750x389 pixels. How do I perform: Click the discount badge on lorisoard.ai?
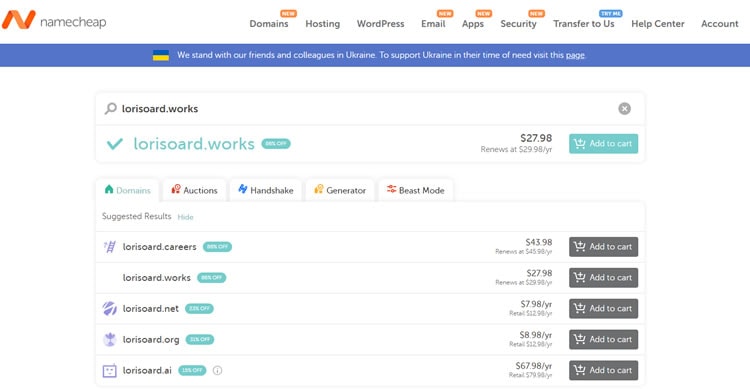click(x=192, y=370)
